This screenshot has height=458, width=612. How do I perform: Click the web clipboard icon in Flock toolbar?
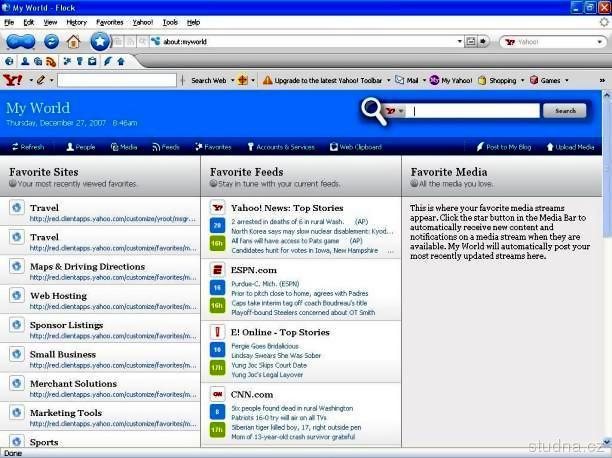click(92, 61)
